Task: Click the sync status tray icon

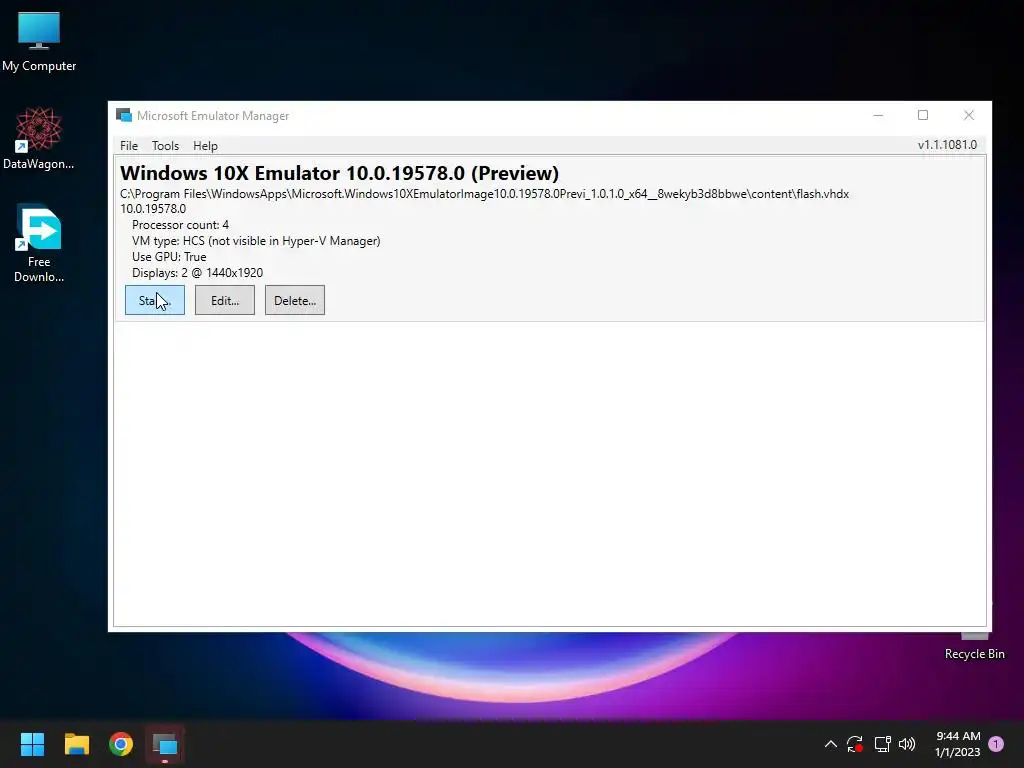Action: coord(855,744)
